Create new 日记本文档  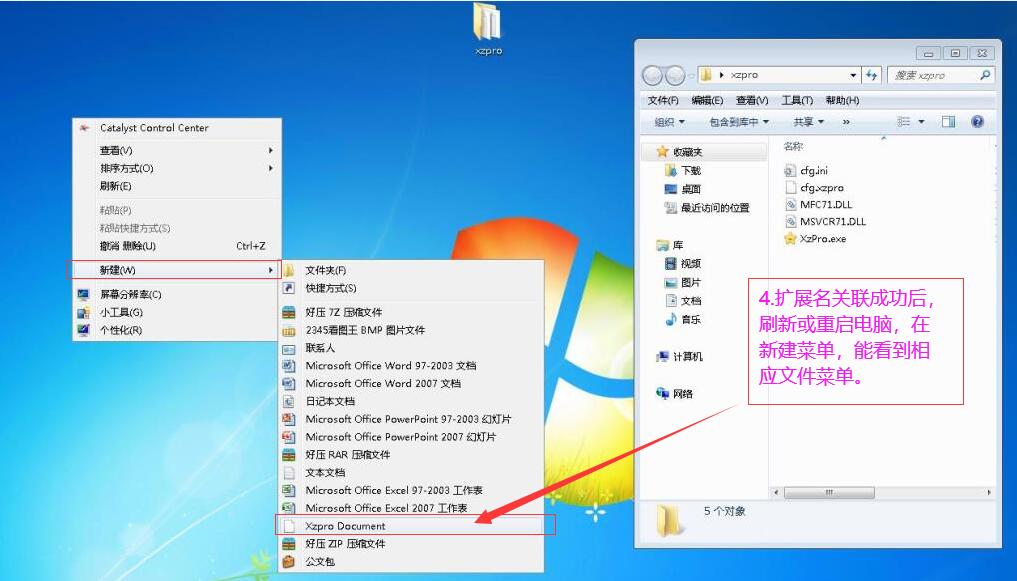coord(411,401)
